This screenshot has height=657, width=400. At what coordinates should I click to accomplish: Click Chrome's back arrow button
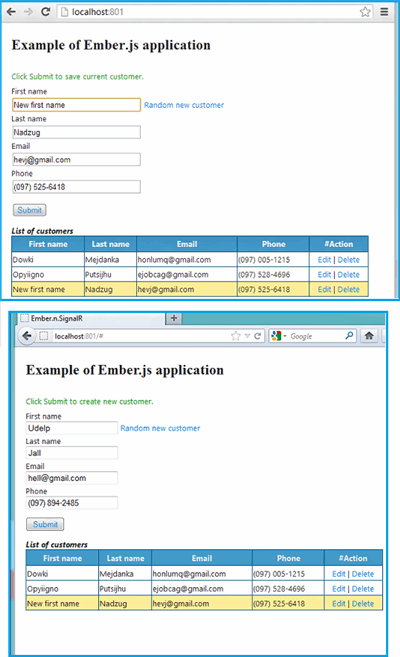tap(11, 12)
